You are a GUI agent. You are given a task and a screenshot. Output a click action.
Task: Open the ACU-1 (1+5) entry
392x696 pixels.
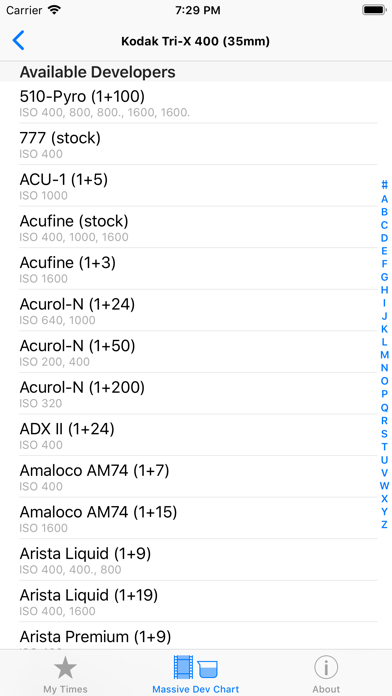tap(196, 186)
